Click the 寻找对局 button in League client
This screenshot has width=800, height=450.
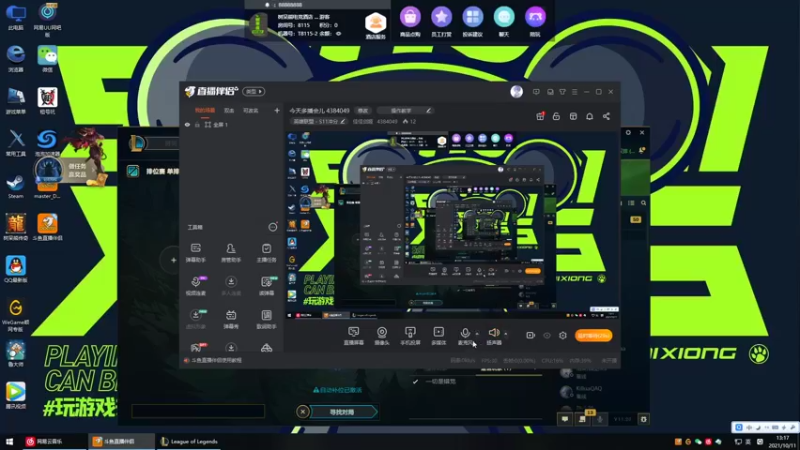(x=342, y=412)
